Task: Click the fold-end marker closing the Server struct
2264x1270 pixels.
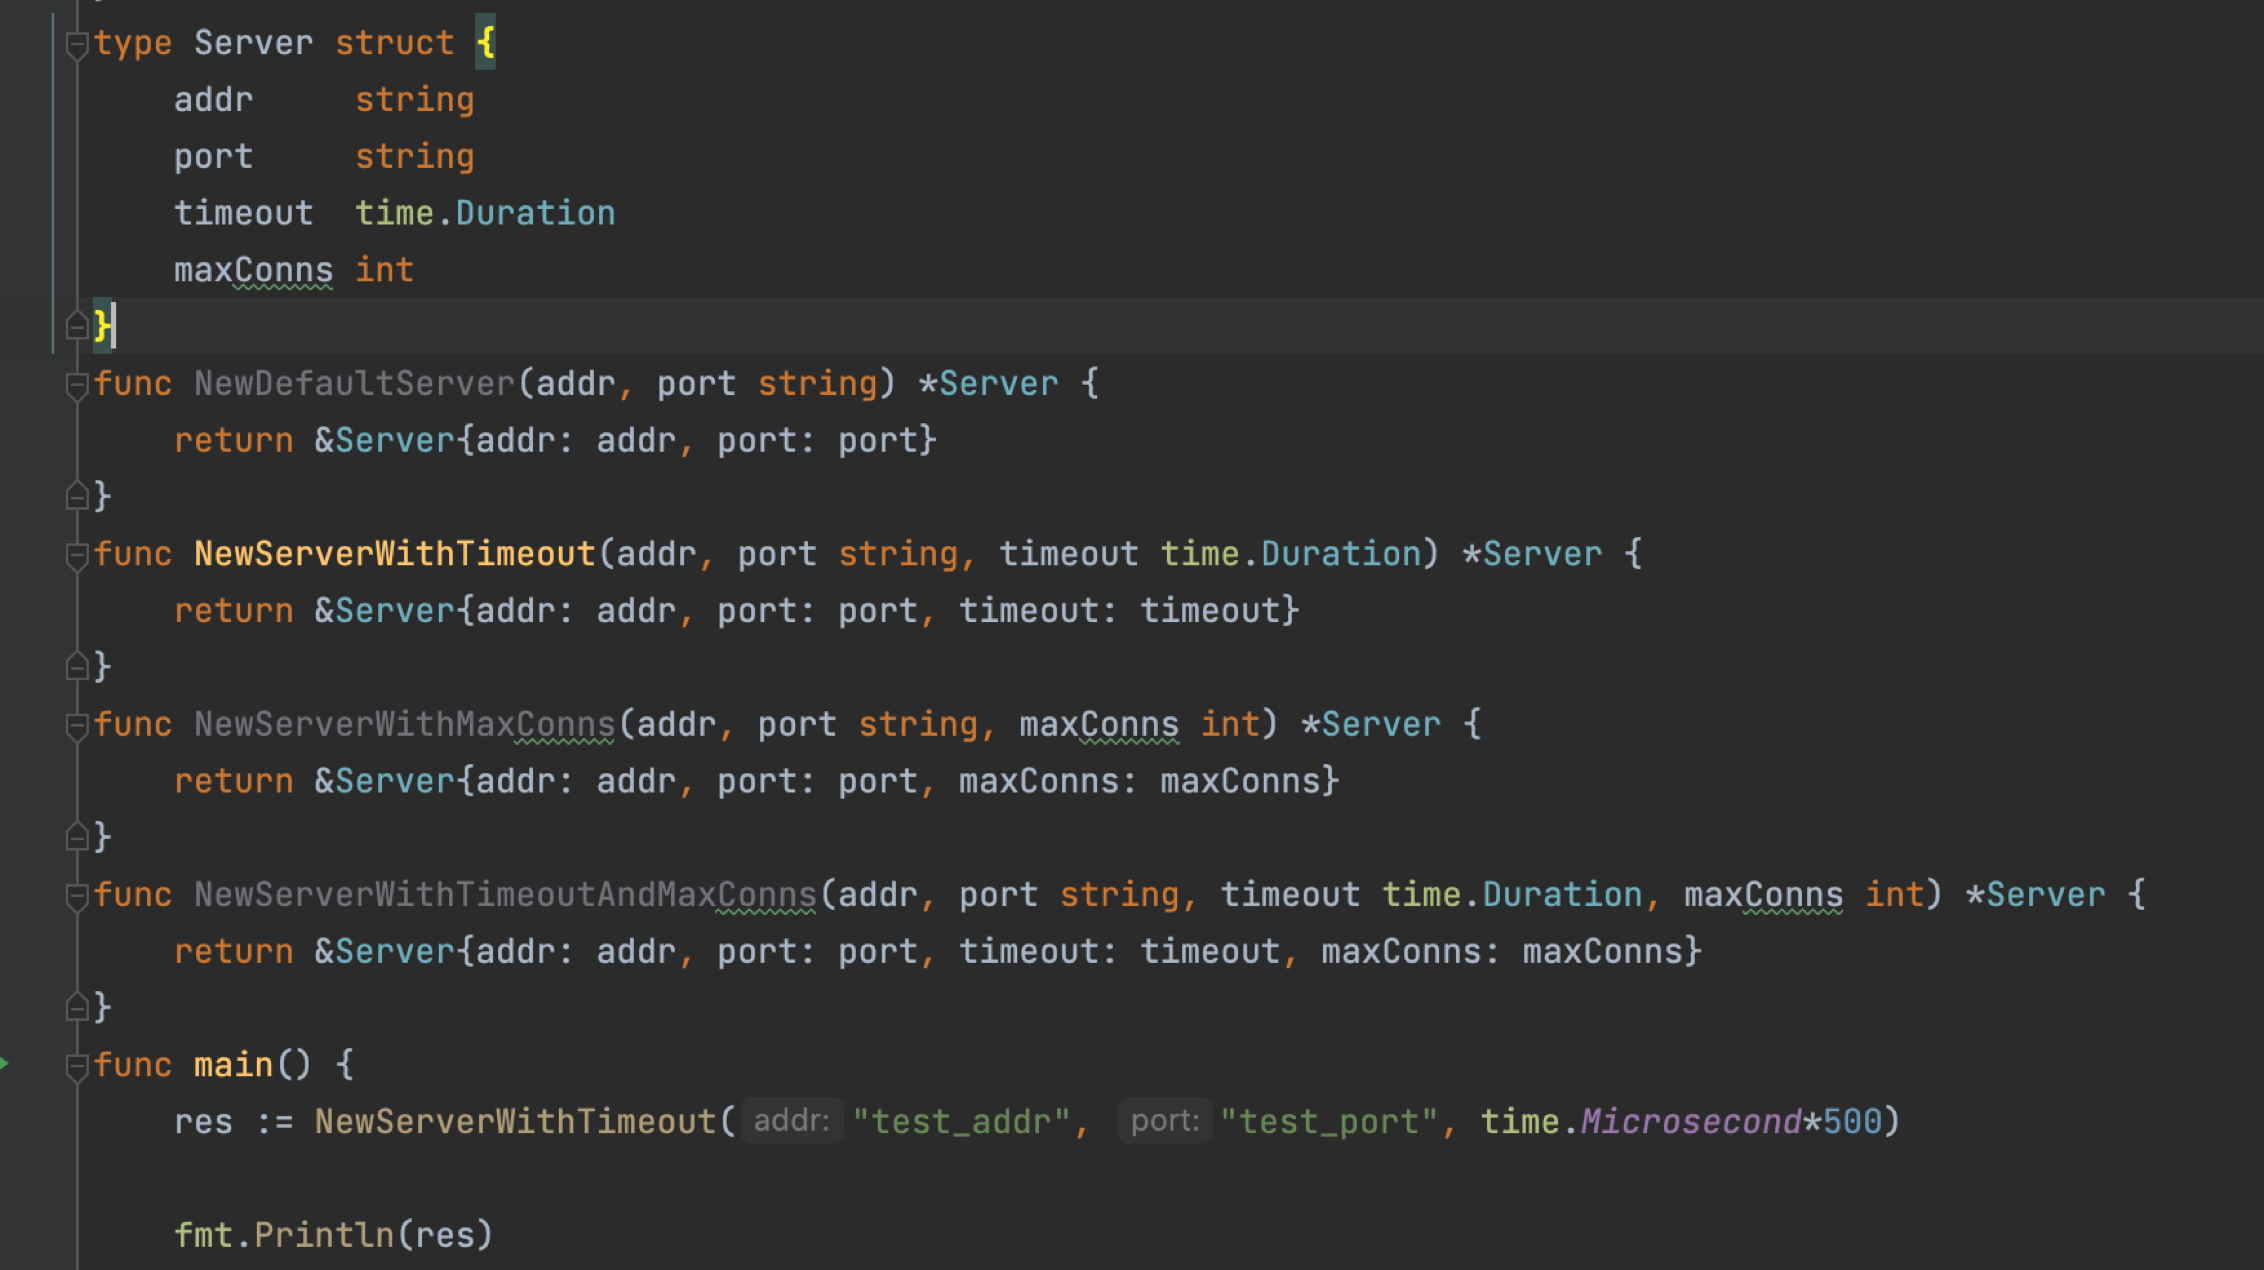Action: pyautogui.click(x=76, y=326)
